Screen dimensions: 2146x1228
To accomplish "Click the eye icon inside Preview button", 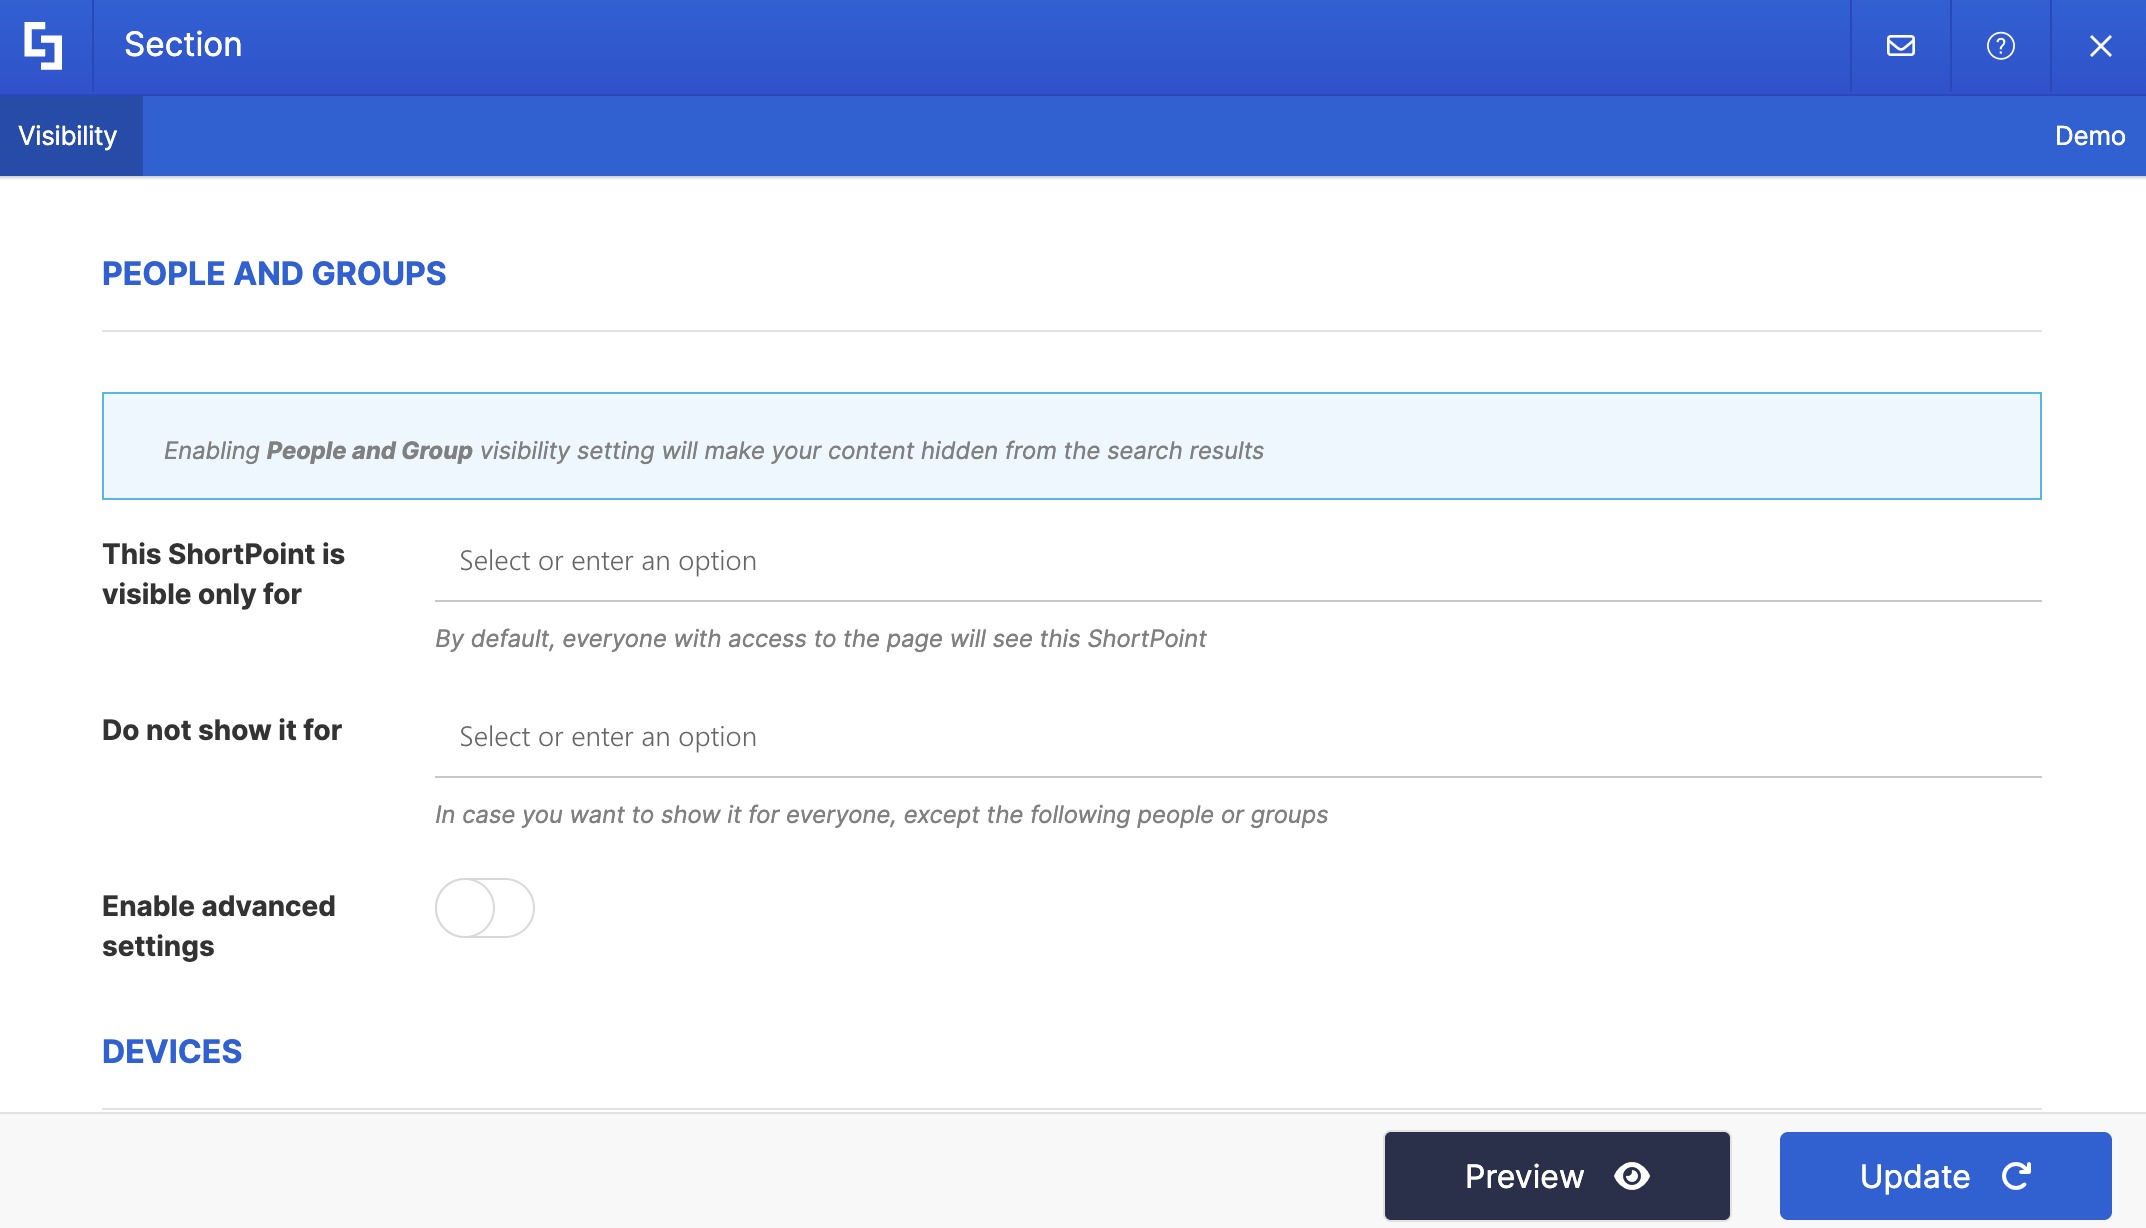I will click(x=1634, y=1176).
